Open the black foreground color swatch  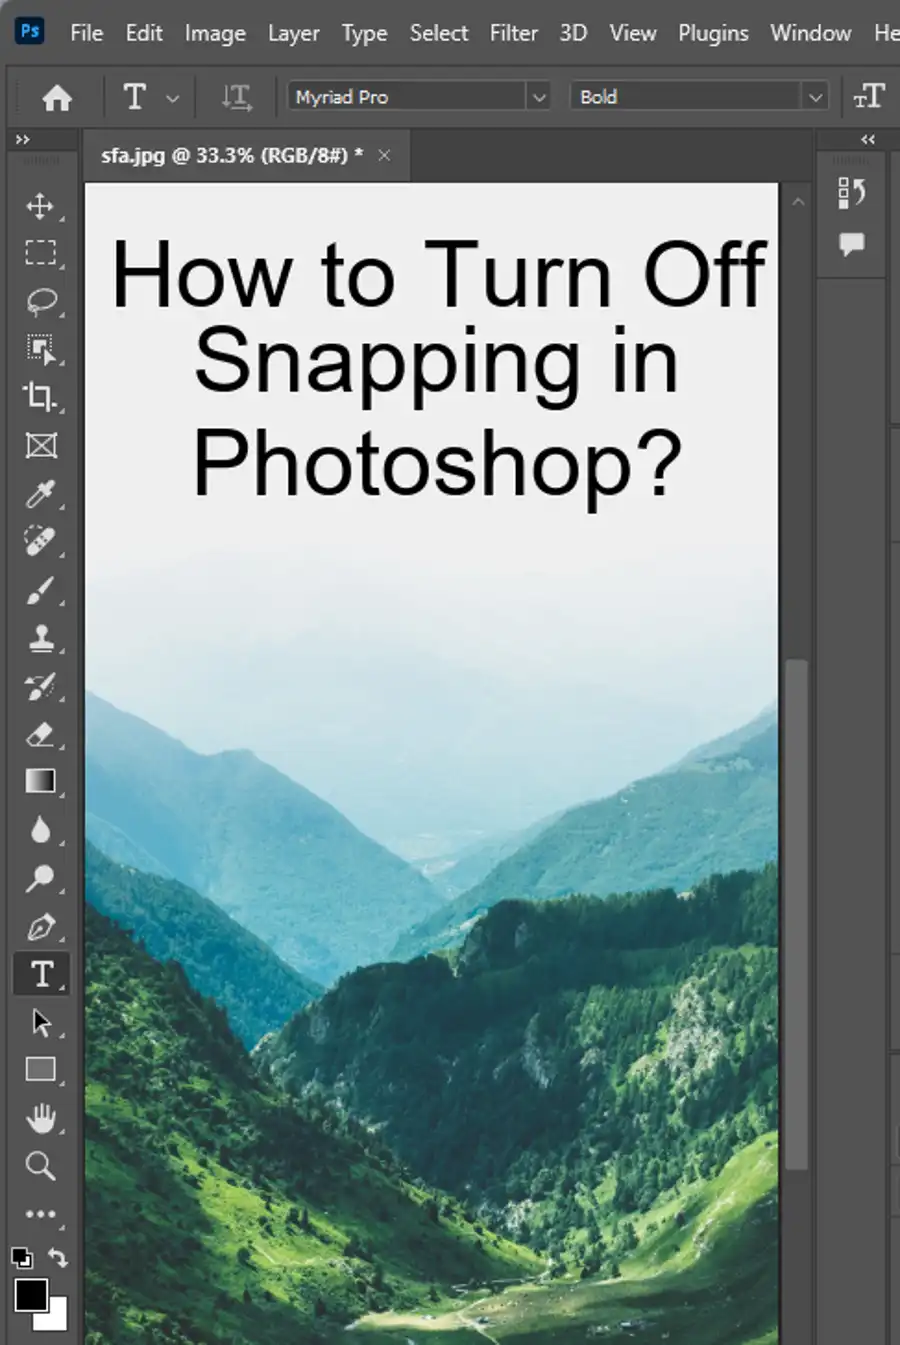(x=31, y=1295)
